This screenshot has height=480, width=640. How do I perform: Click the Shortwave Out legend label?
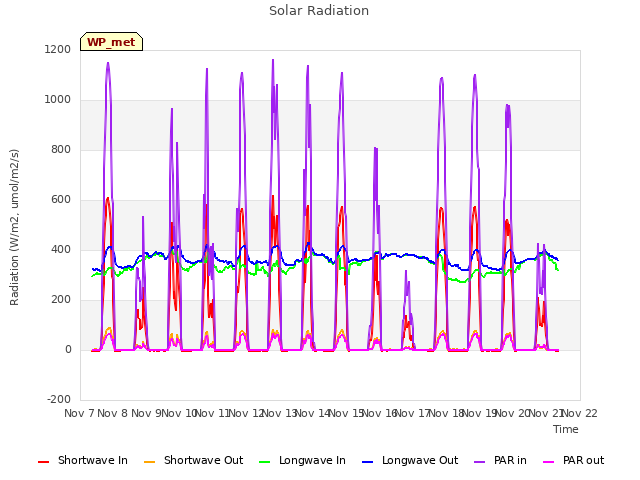[203, 460]
